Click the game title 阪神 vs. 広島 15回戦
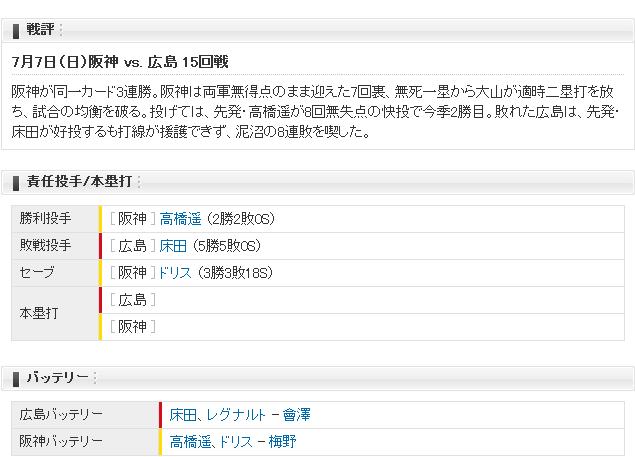The height and width of the screenshot is (457, 635). (x=120, y=62)
